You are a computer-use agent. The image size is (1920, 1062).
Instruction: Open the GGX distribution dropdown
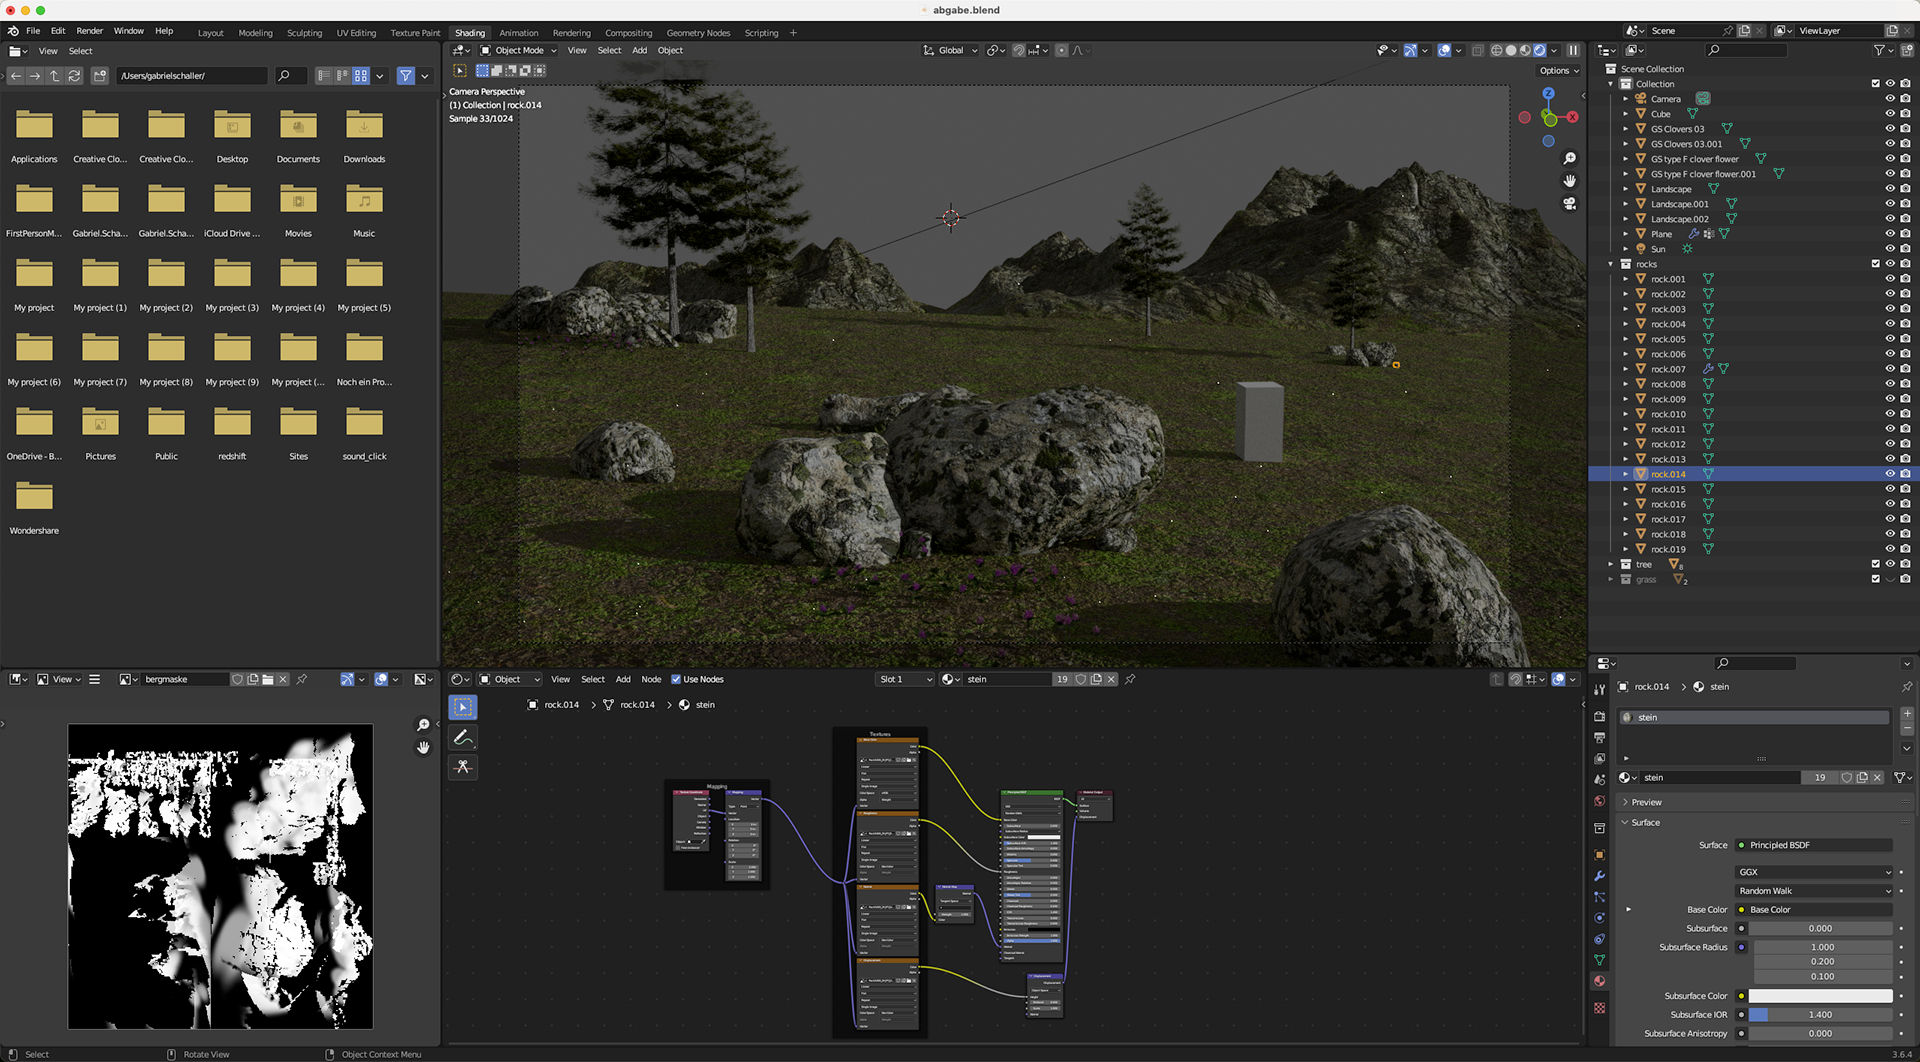tap(1814, 872)
